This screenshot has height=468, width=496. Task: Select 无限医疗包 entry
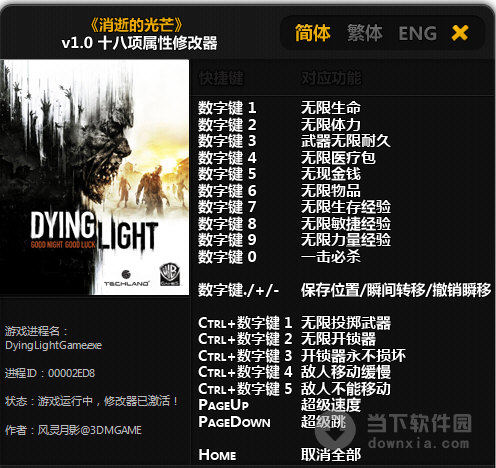[338, 158]
